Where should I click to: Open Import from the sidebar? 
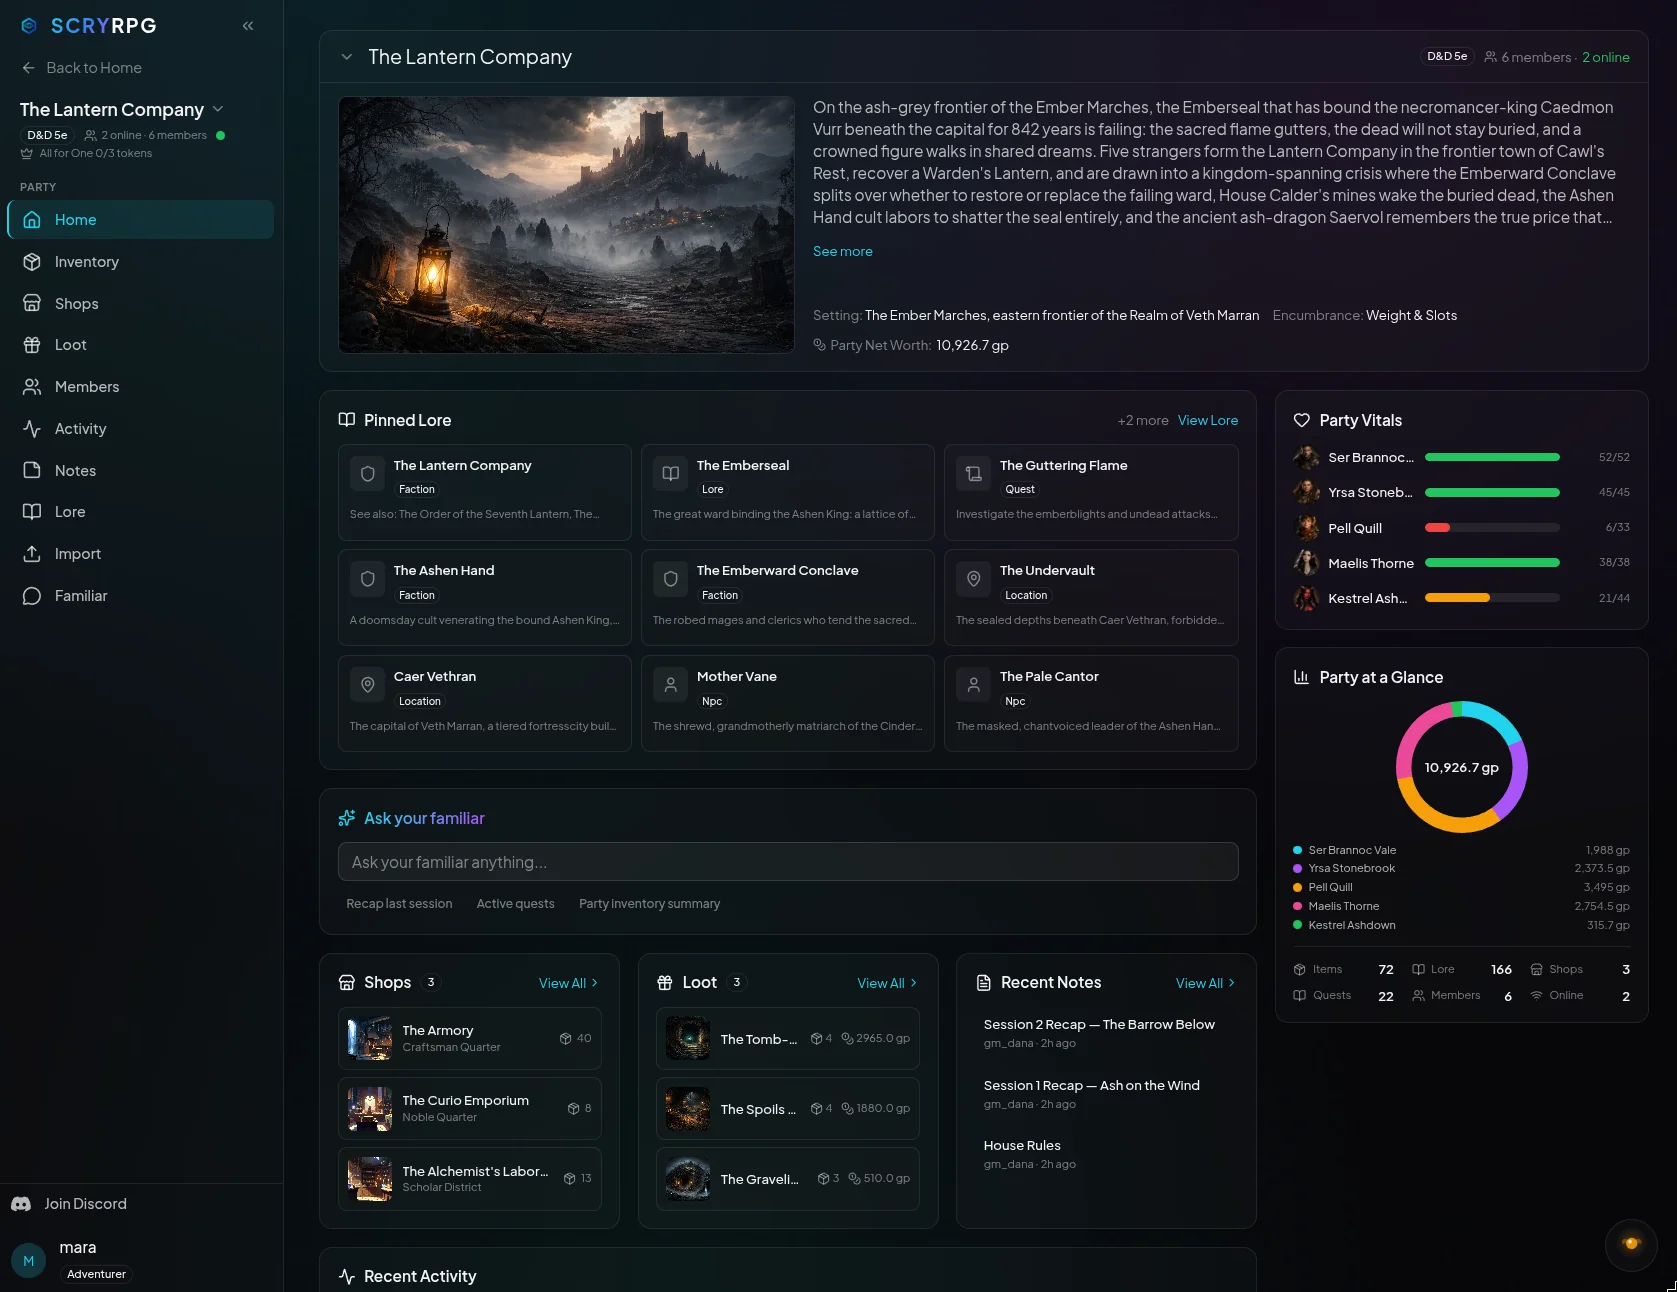(x=141, y=554)
